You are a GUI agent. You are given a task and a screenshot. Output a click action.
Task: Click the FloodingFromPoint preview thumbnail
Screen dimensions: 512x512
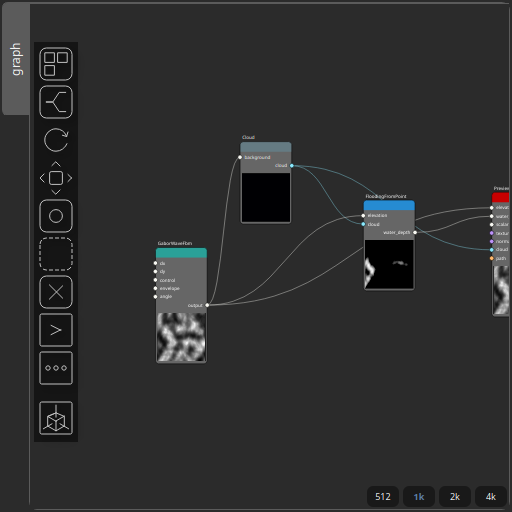click(x=389, y=264)
